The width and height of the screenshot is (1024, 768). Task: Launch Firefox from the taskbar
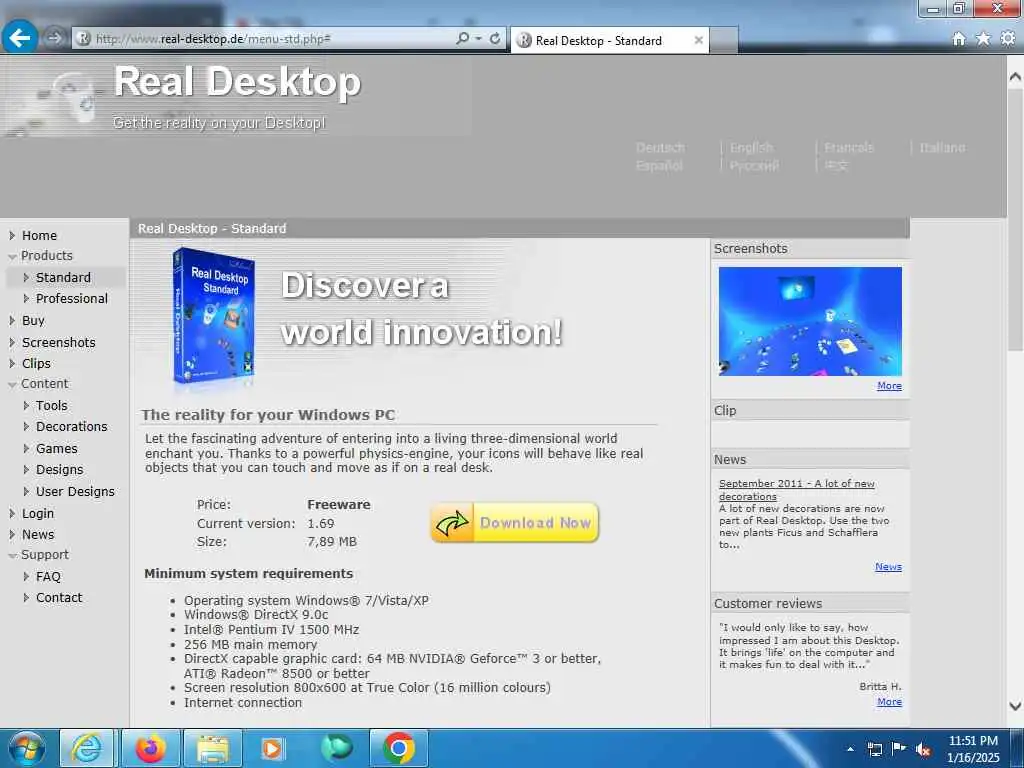tap(150, 748)
